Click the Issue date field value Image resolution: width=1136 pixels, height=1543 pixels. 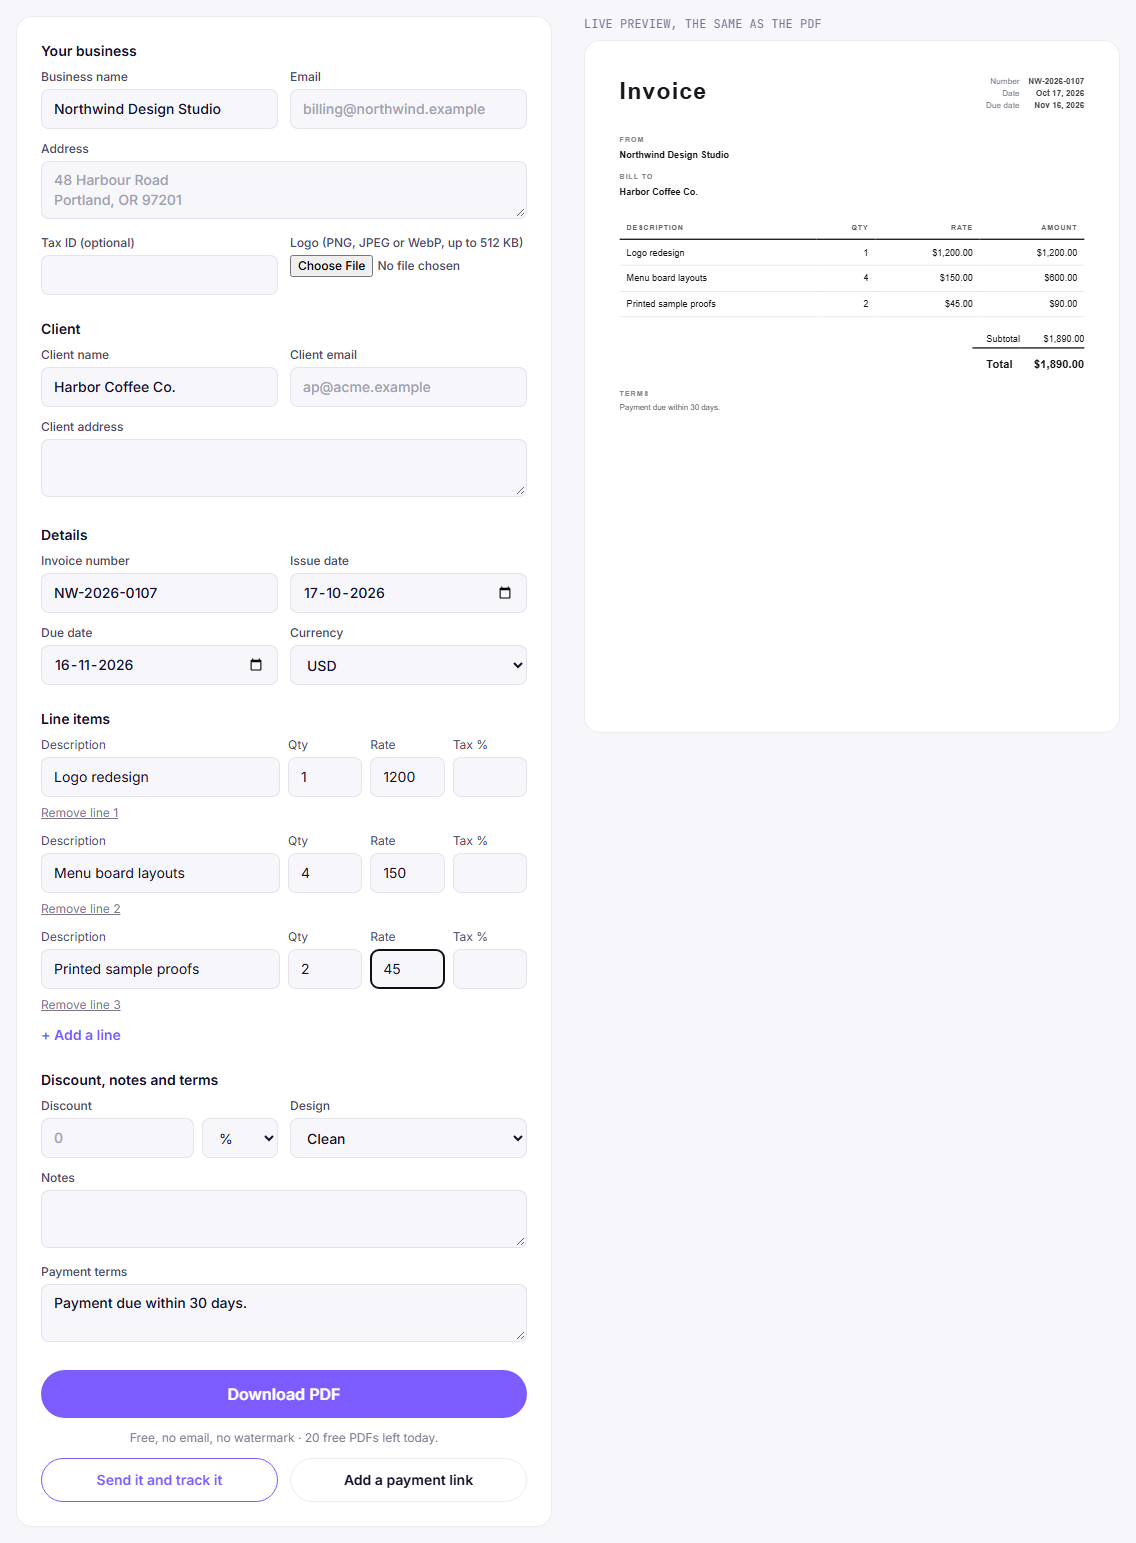345,593
